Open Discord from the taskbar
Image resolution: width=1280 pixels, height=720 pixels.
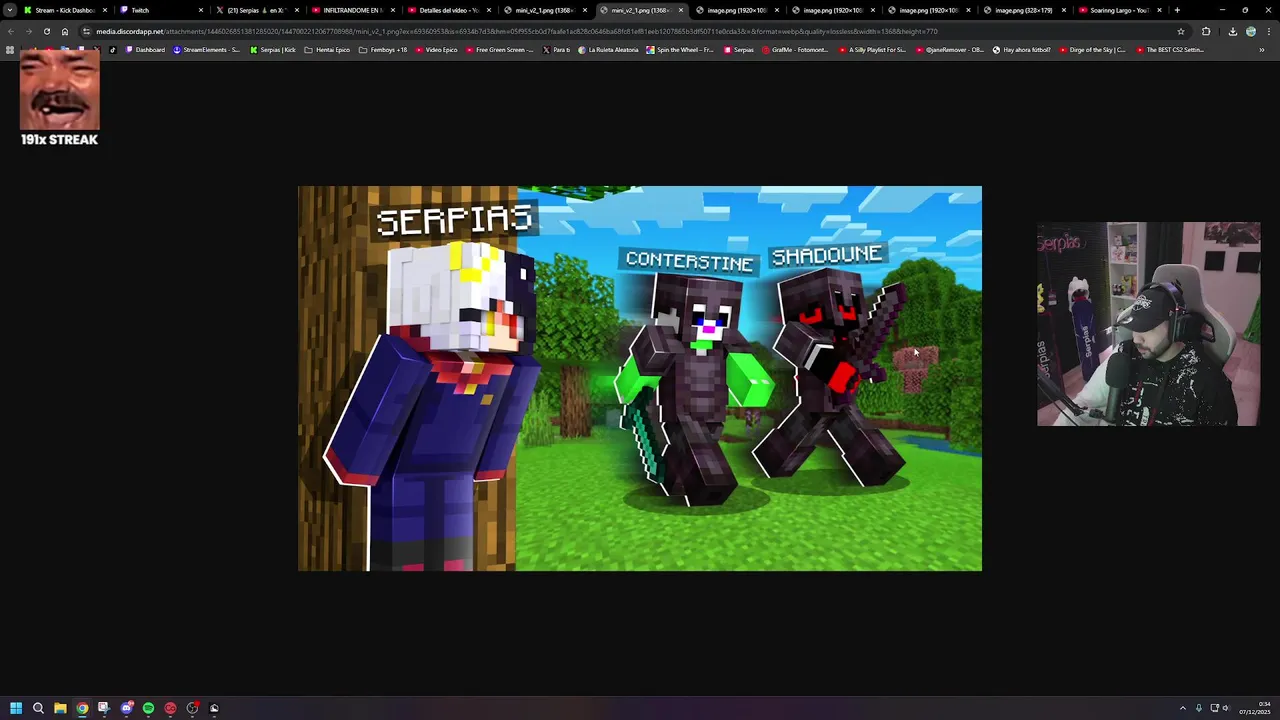click(126, 708)
